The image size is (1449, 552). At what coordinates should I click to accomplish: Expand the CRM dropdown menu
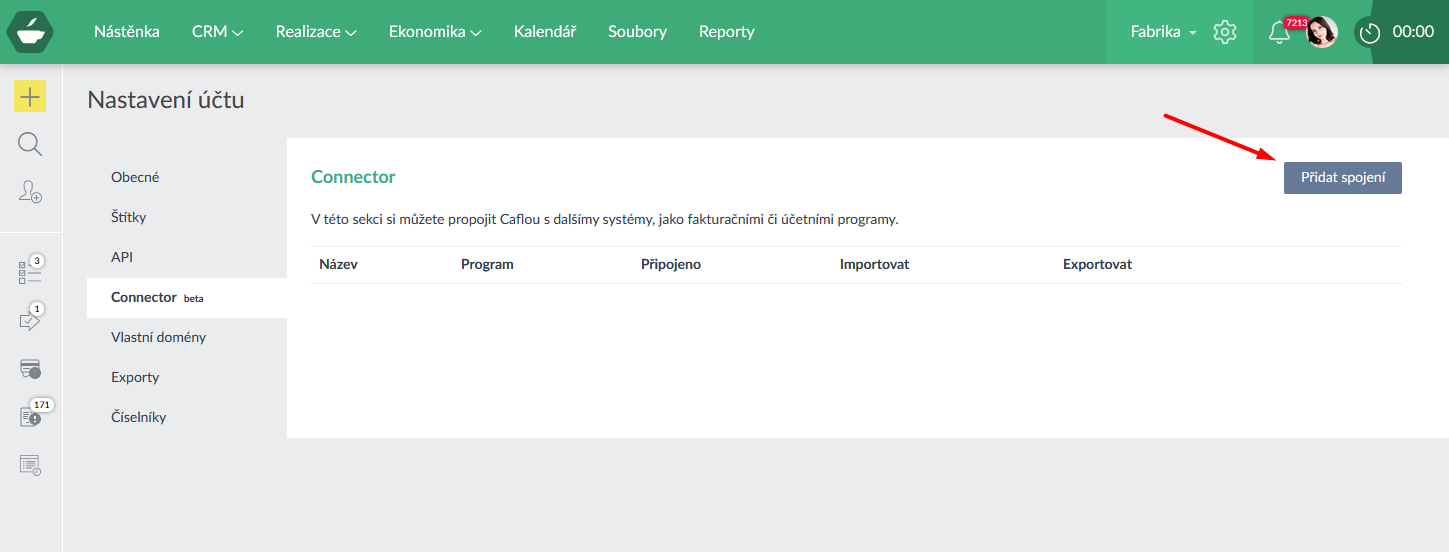pos(217,32)
